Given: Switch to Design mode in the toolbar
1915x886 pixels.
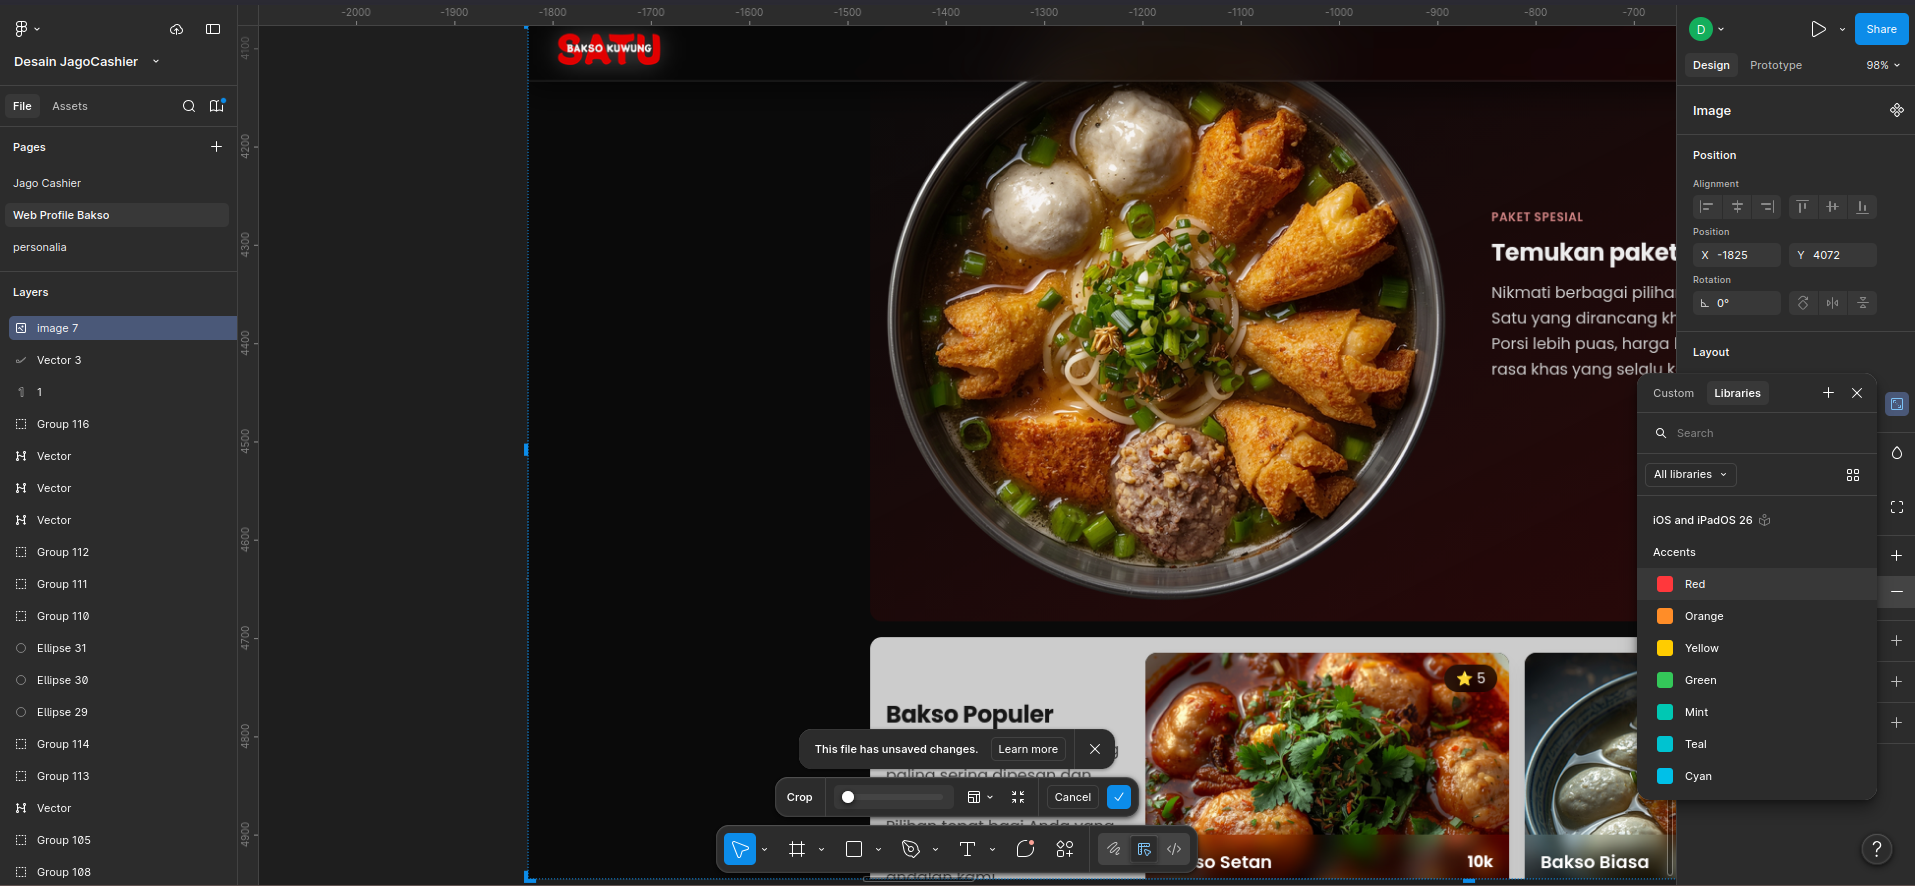Looking at the screenshot, I should point(1144,849).
